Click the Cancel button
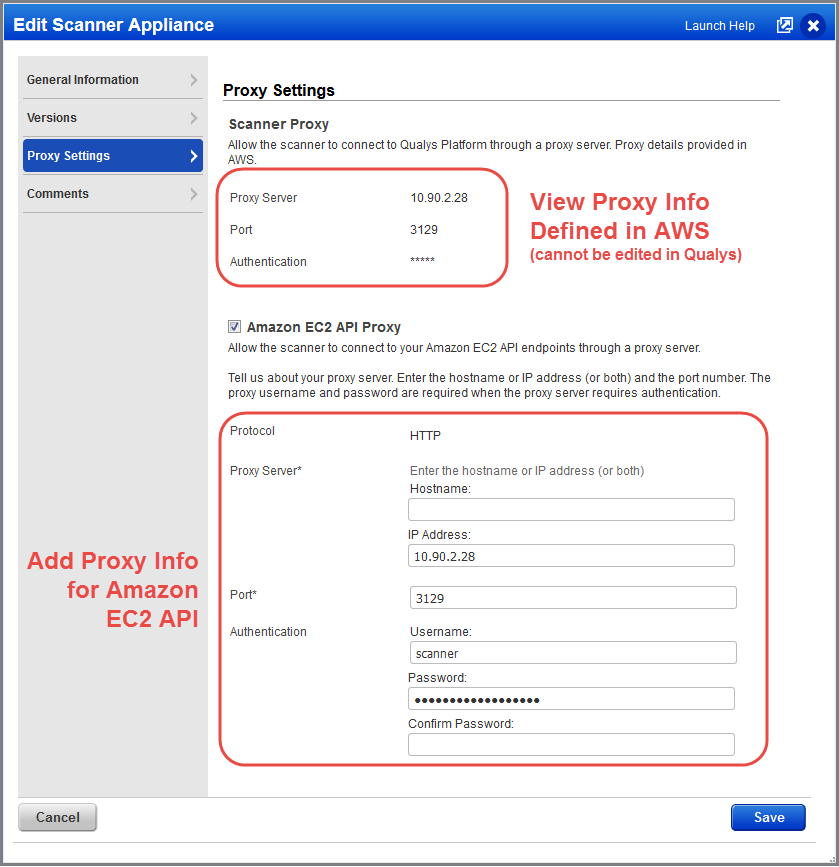Image resolution: width=839 pixels, height=867 pixels. coord(57,817)
